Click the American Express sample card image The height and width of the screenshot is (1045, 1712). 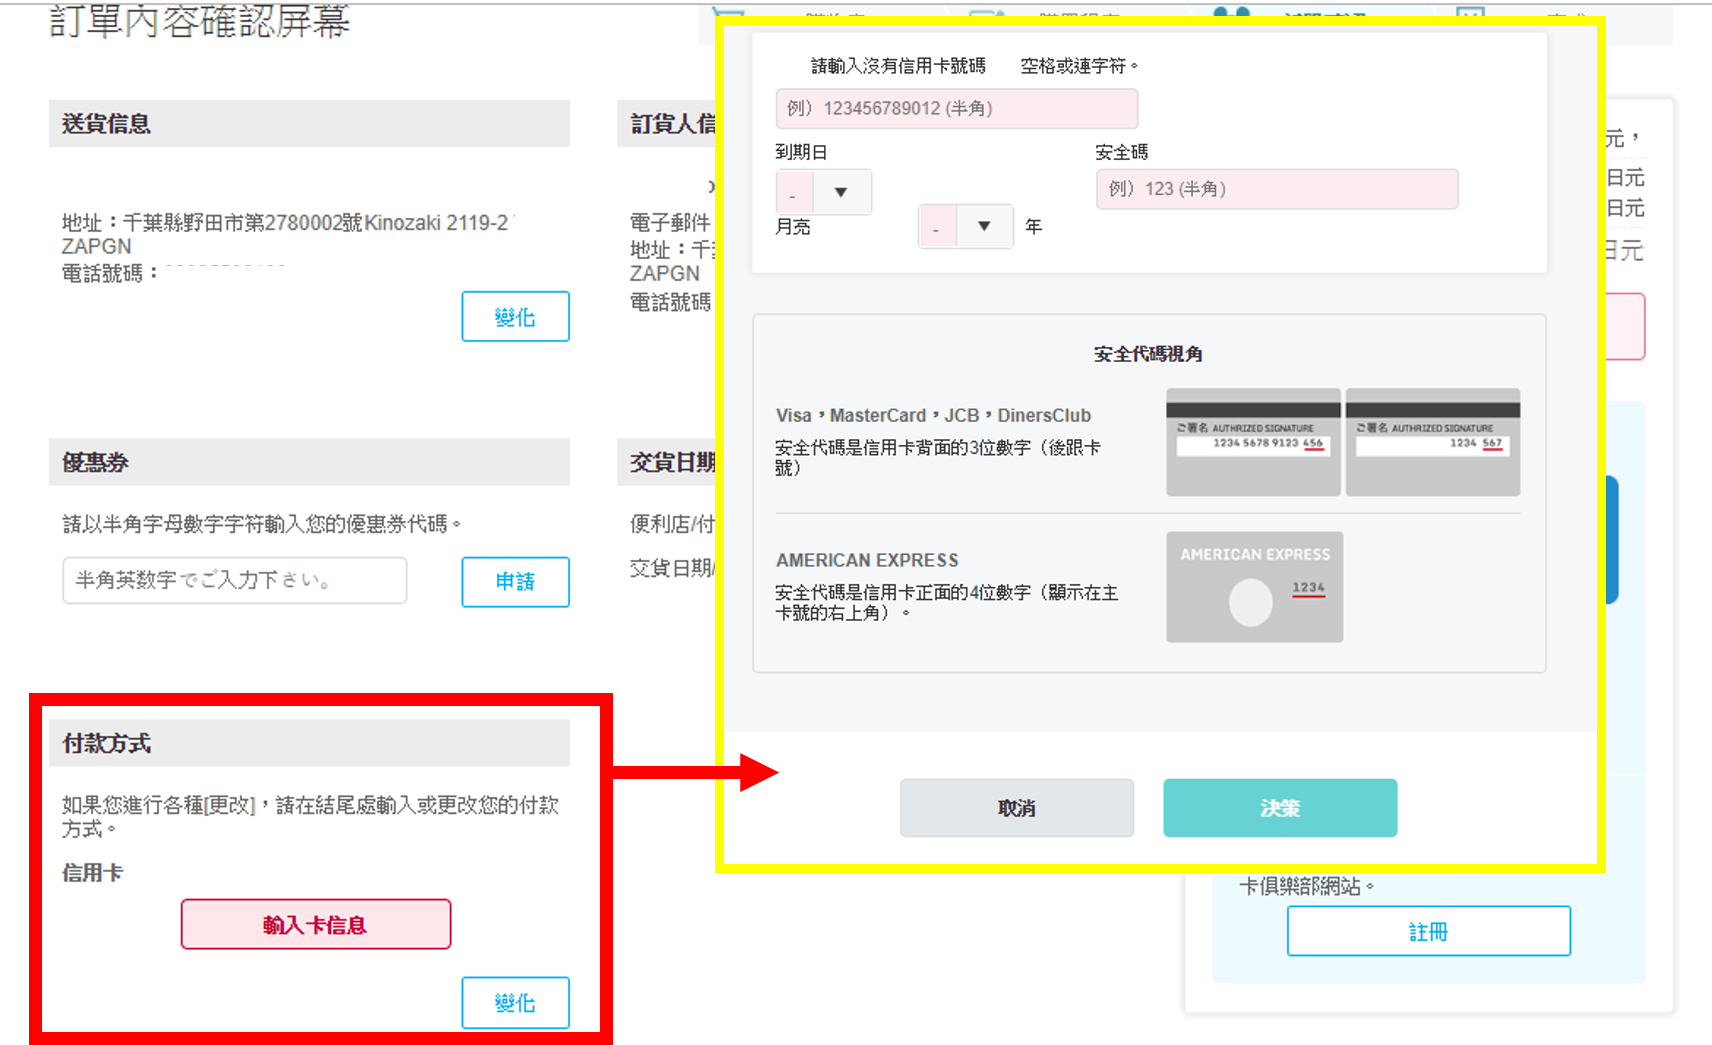[x=1254, y=587]
